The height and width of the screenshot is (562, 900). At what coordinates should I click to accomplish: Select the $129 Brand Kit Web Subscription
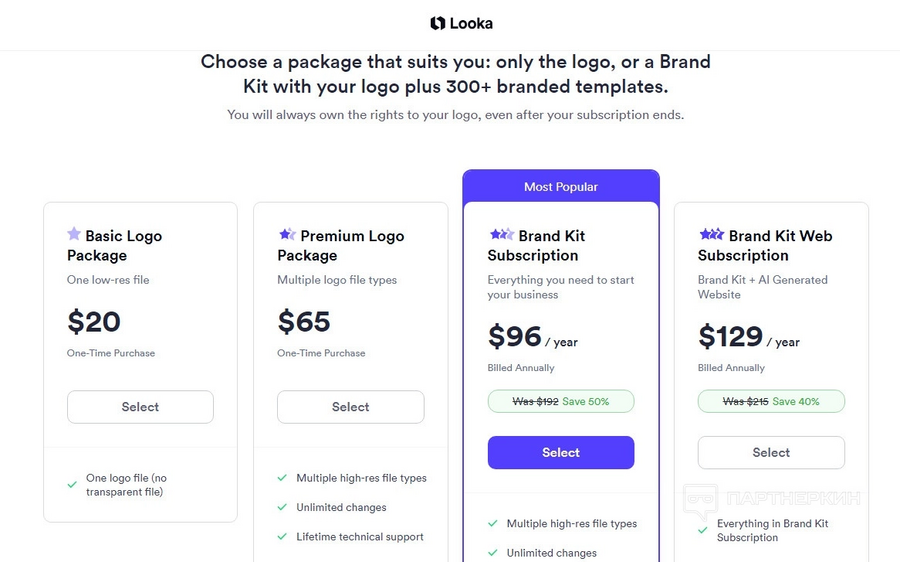771,452
